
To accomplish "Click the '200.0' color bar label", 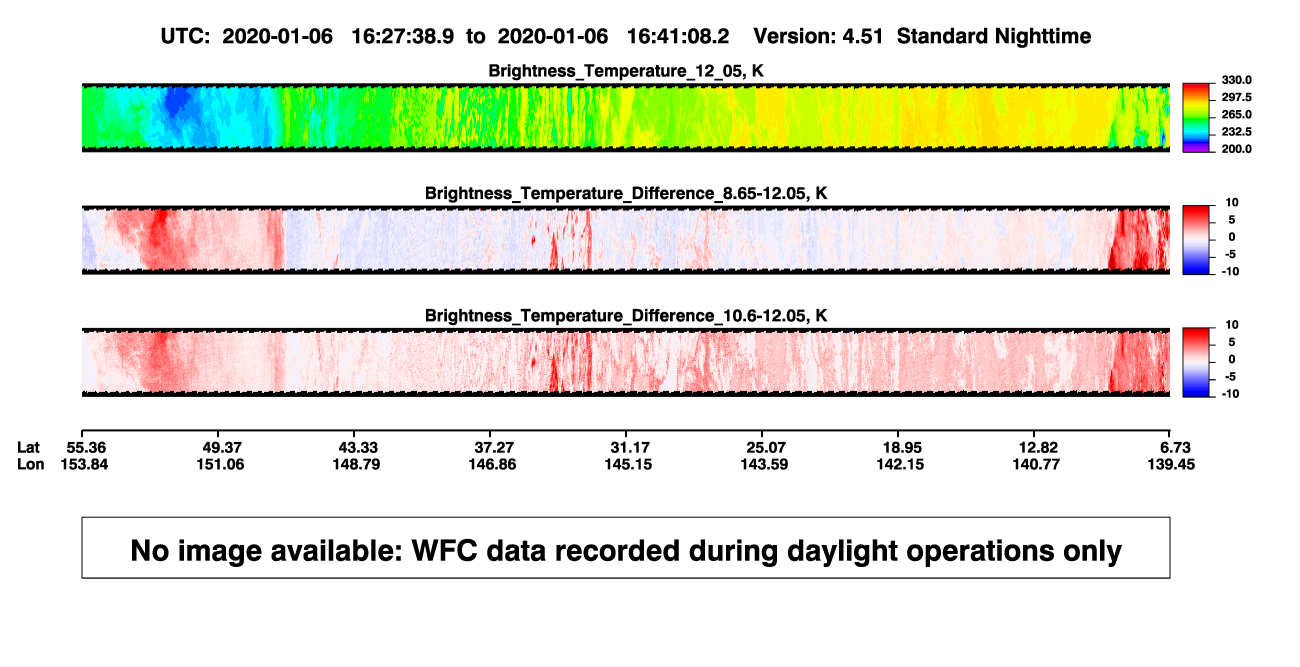I will click(1235, 148).
